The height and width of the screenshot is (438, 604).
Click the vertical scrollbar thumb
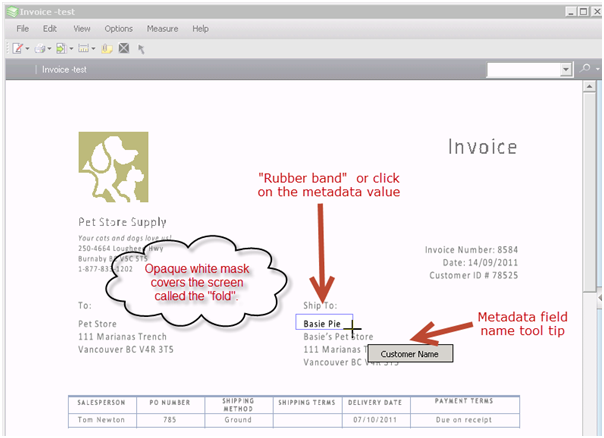(x=589, y=193)
